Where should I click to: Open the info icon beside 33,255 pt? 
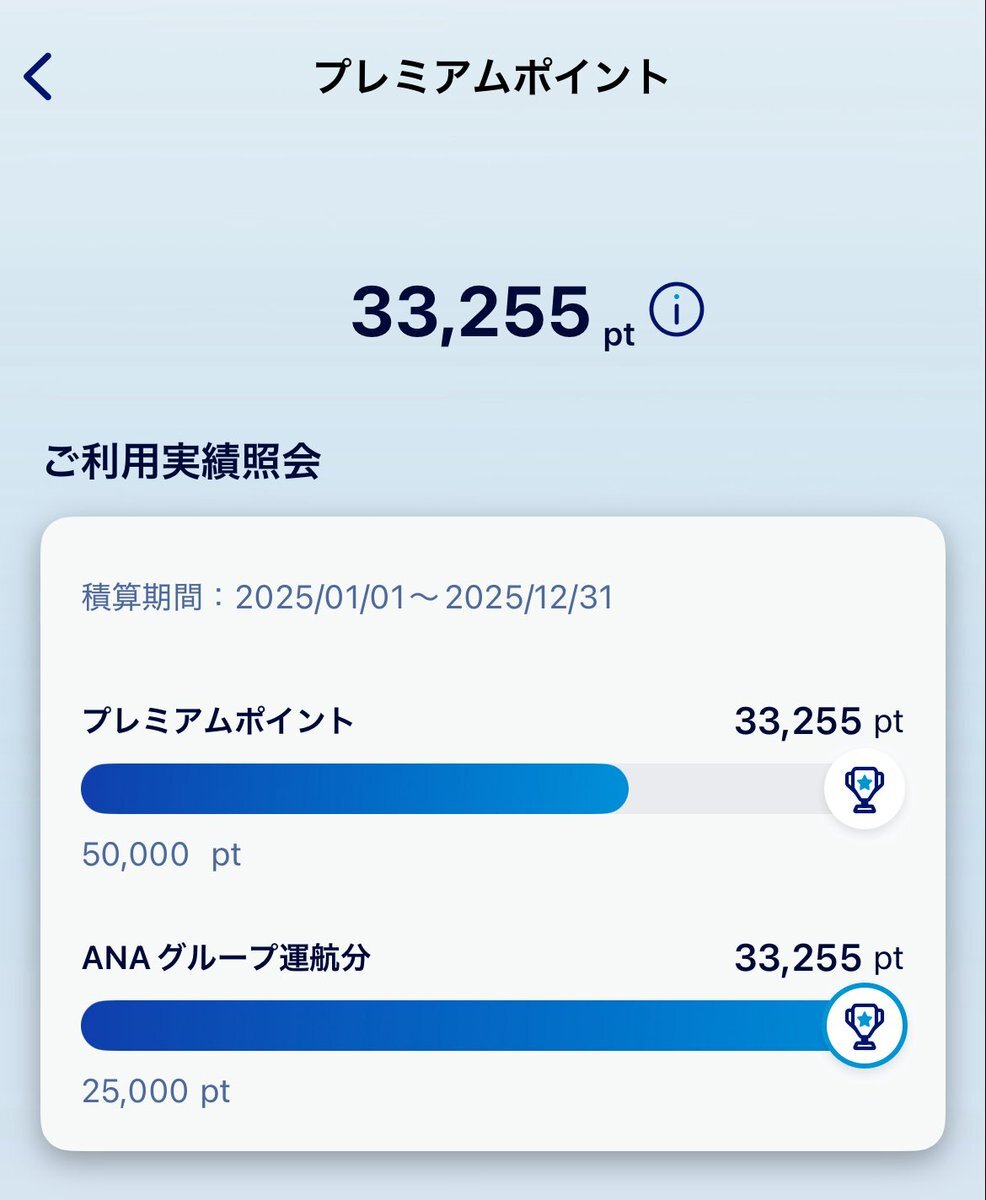pyautogui.click(x=677, y=311)
